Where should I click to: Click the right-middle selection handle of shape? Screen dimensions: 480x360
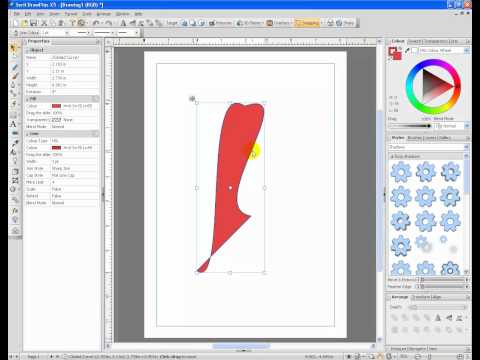point(265,188)
